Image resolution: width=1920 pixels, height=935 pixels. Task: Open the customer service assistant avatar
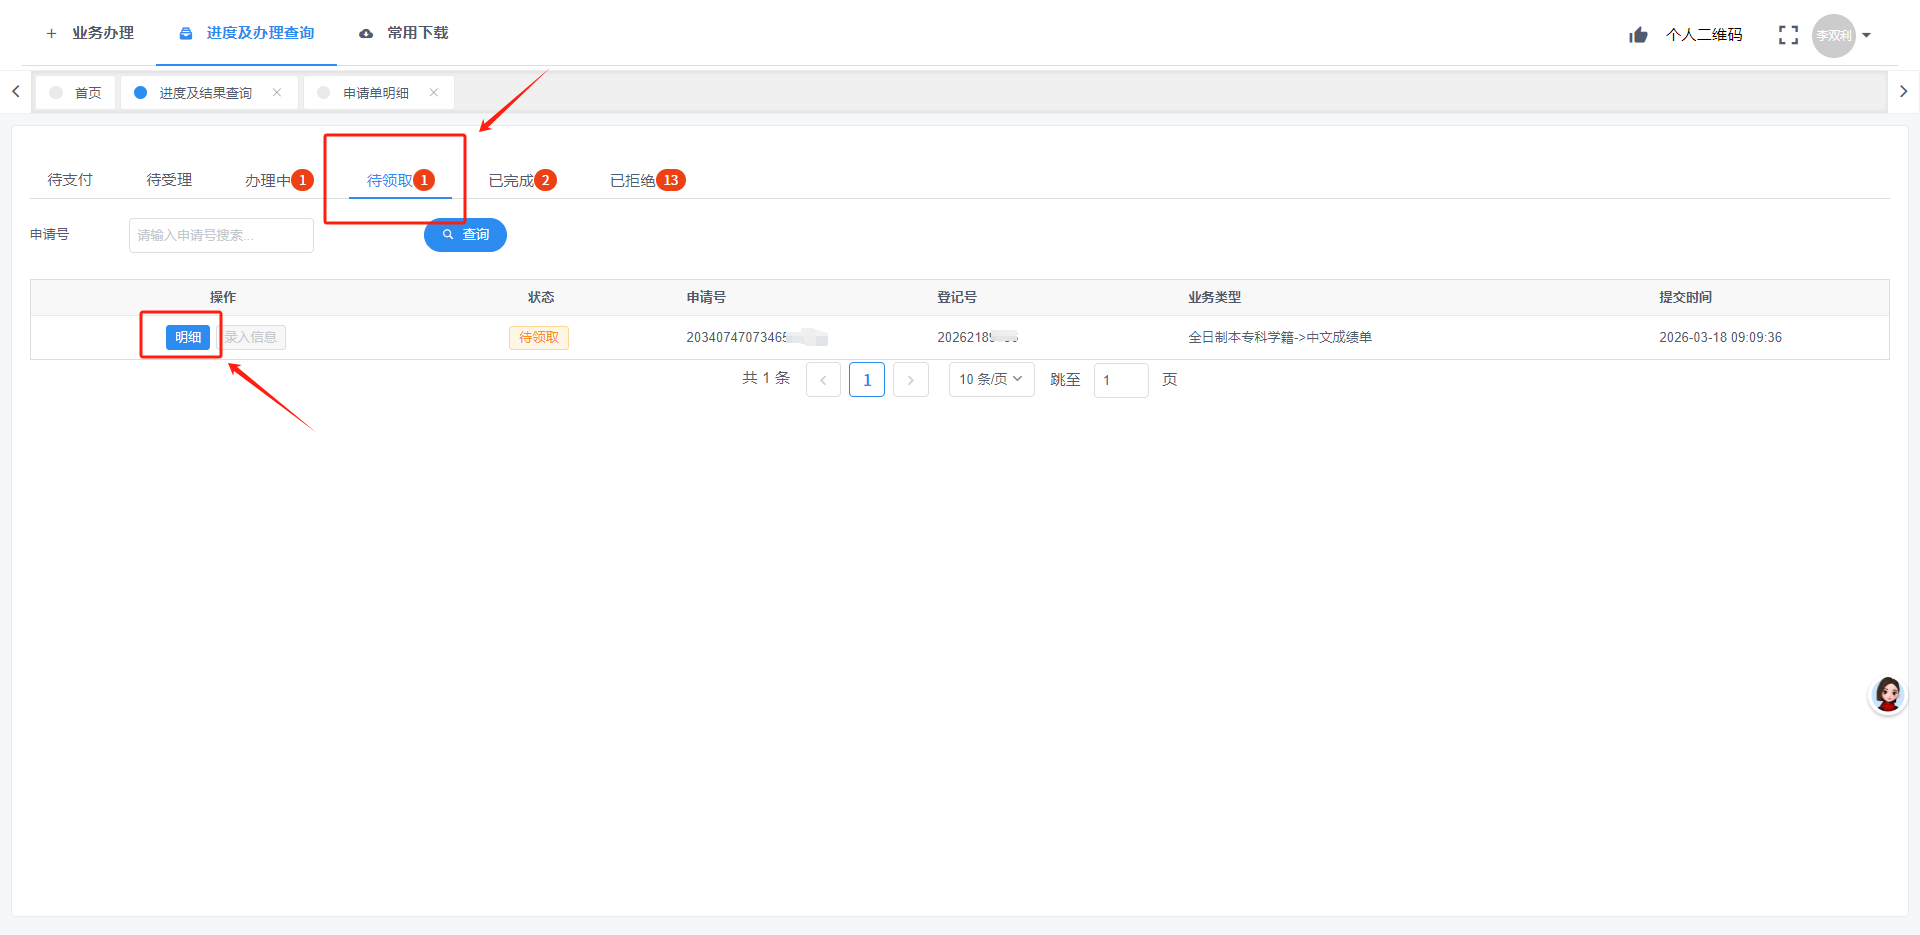coord(1888,695)
